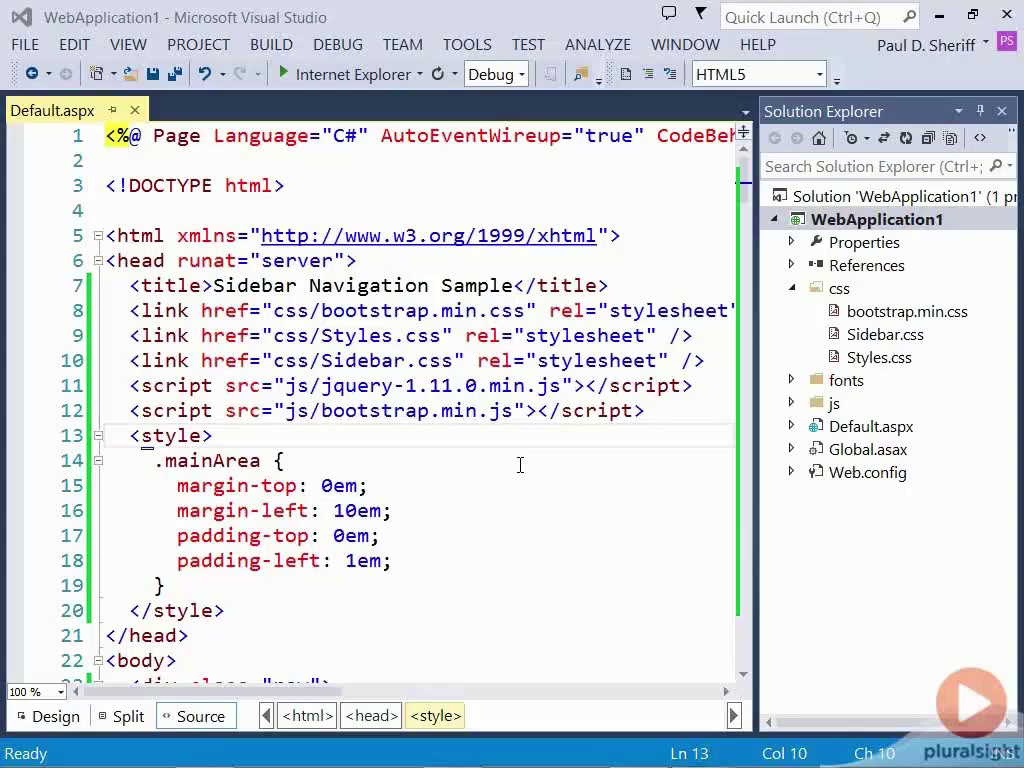Click the feedback speech bubble icon
Image resolution: width=1024 pixels, height=768 pixels.
pyautogui.click(x=669, y=13)
